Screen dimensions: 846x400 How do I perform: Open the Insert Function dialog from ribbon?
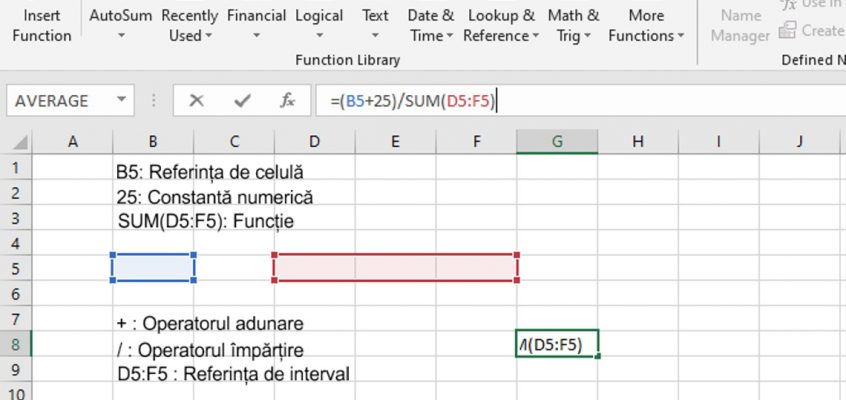click(42, 26)
